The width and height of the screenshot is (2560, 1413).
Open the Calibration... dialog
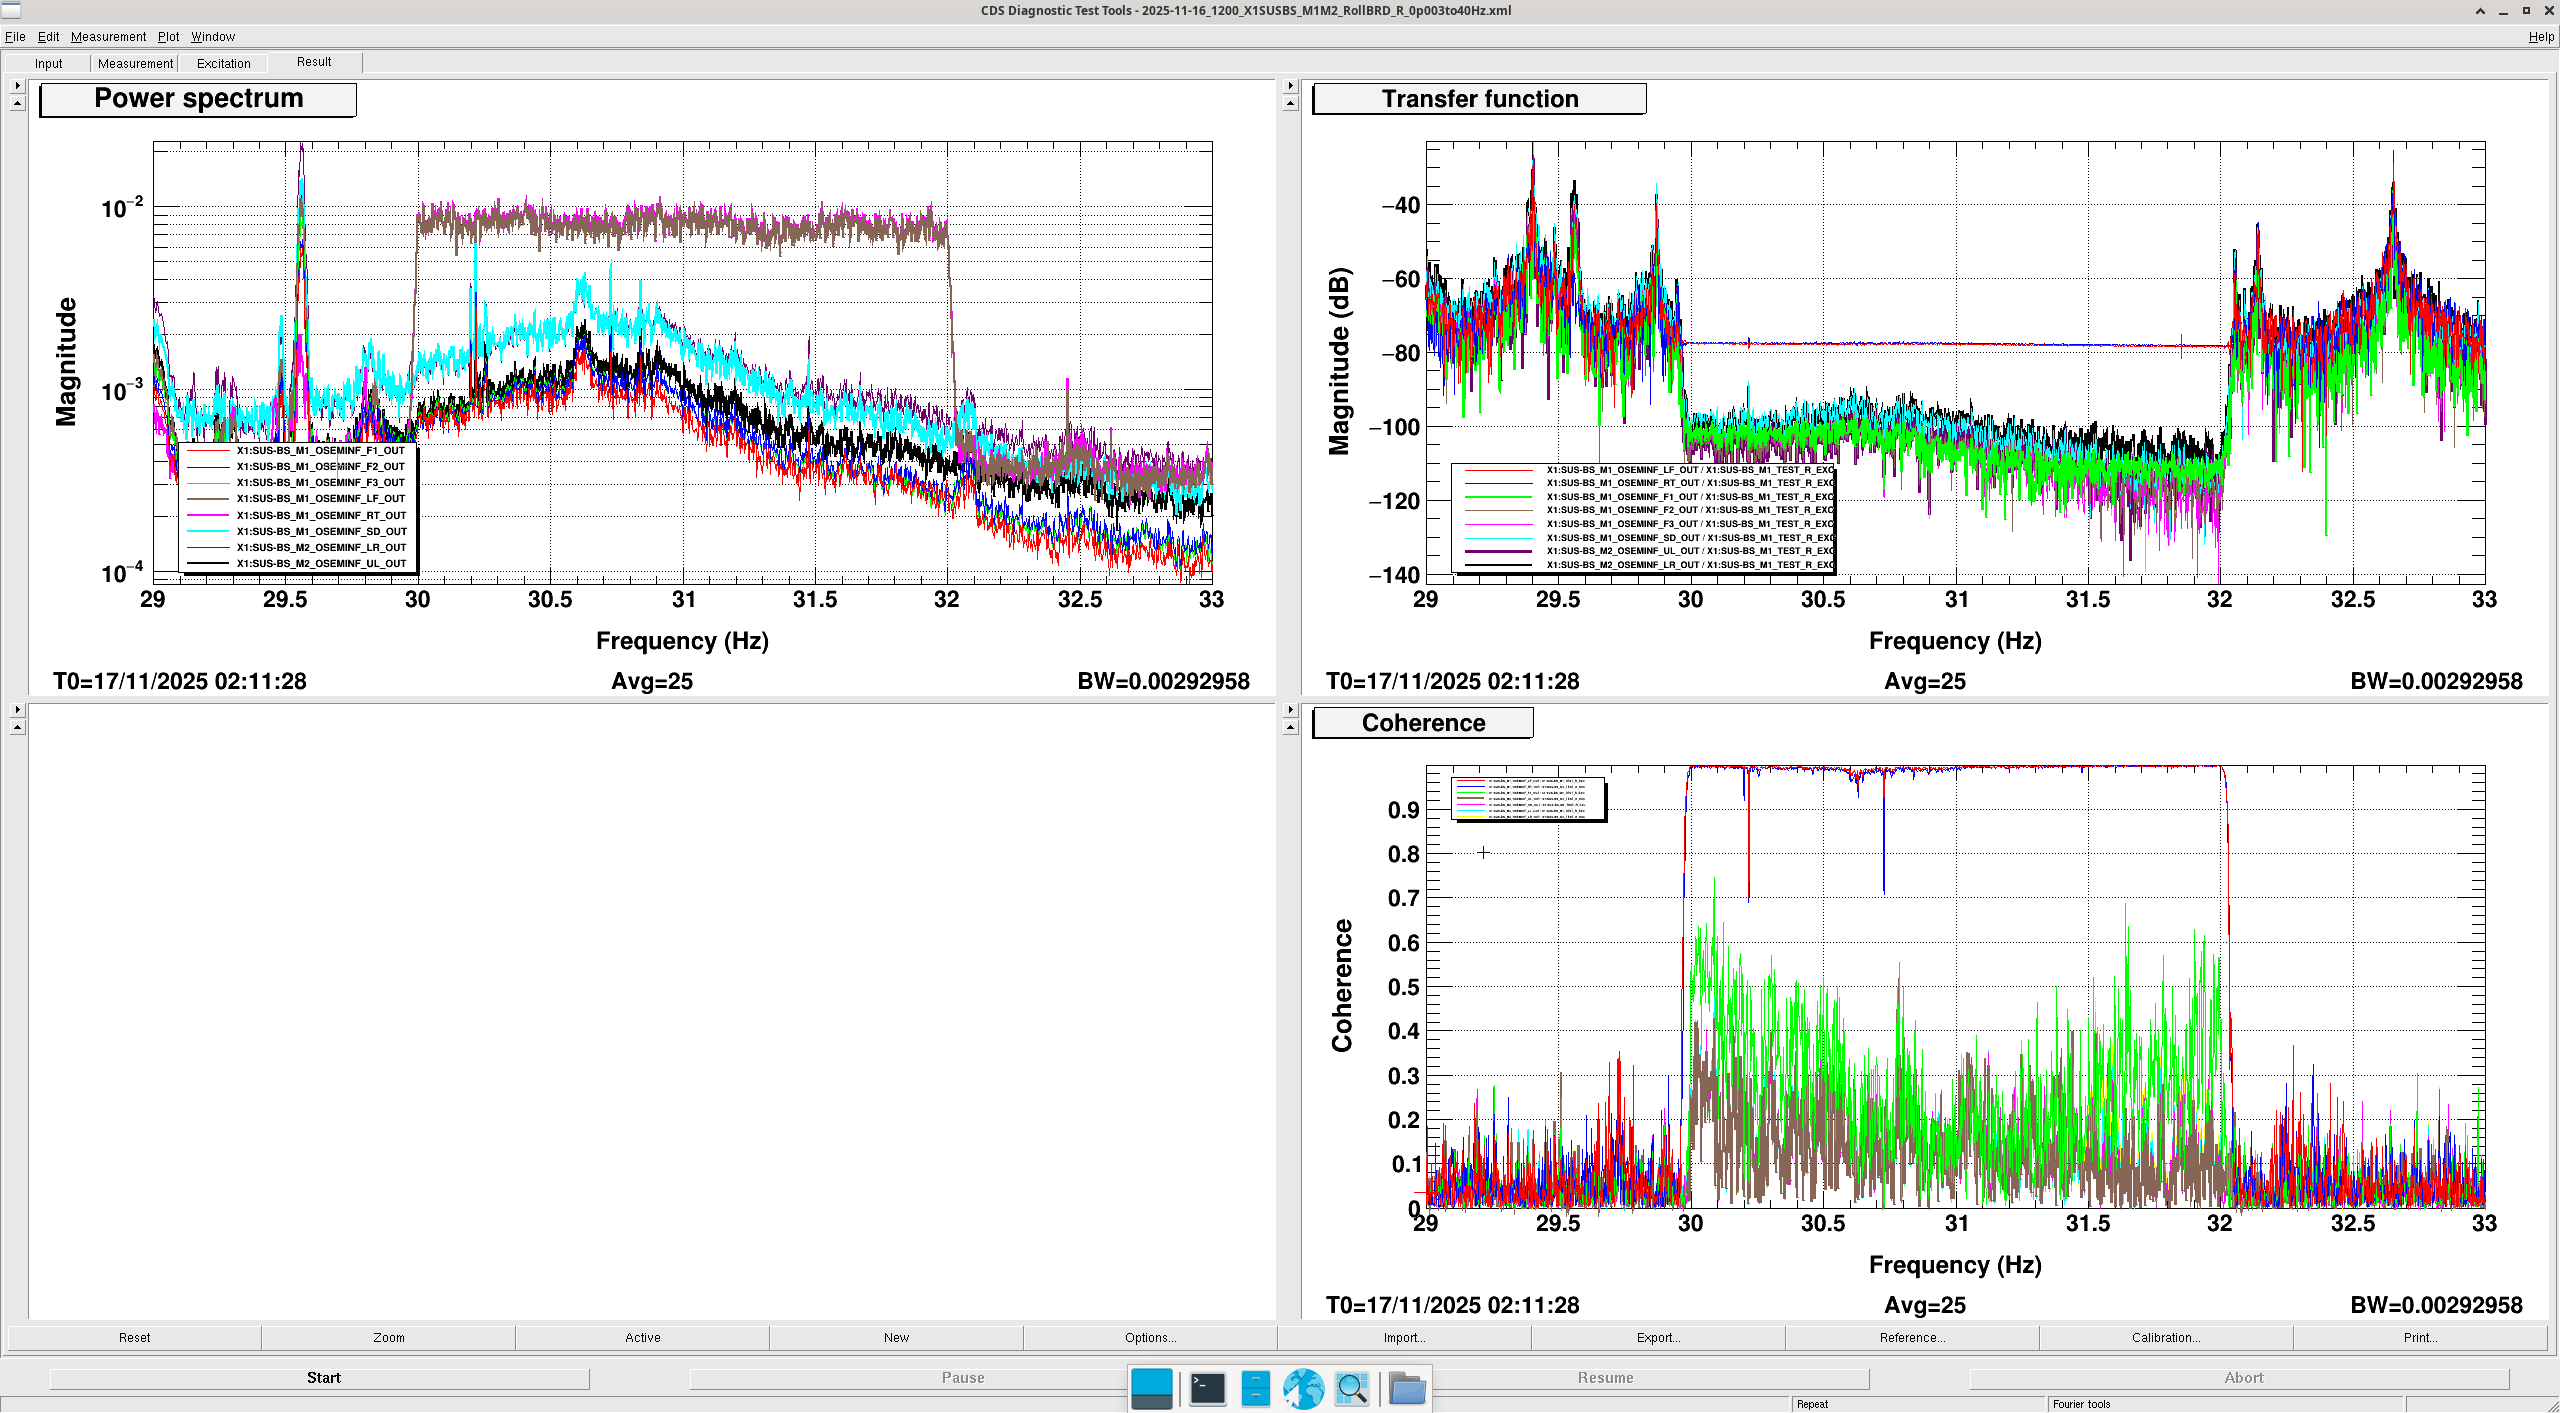pyautogui.click(x=2165, y=1337)
